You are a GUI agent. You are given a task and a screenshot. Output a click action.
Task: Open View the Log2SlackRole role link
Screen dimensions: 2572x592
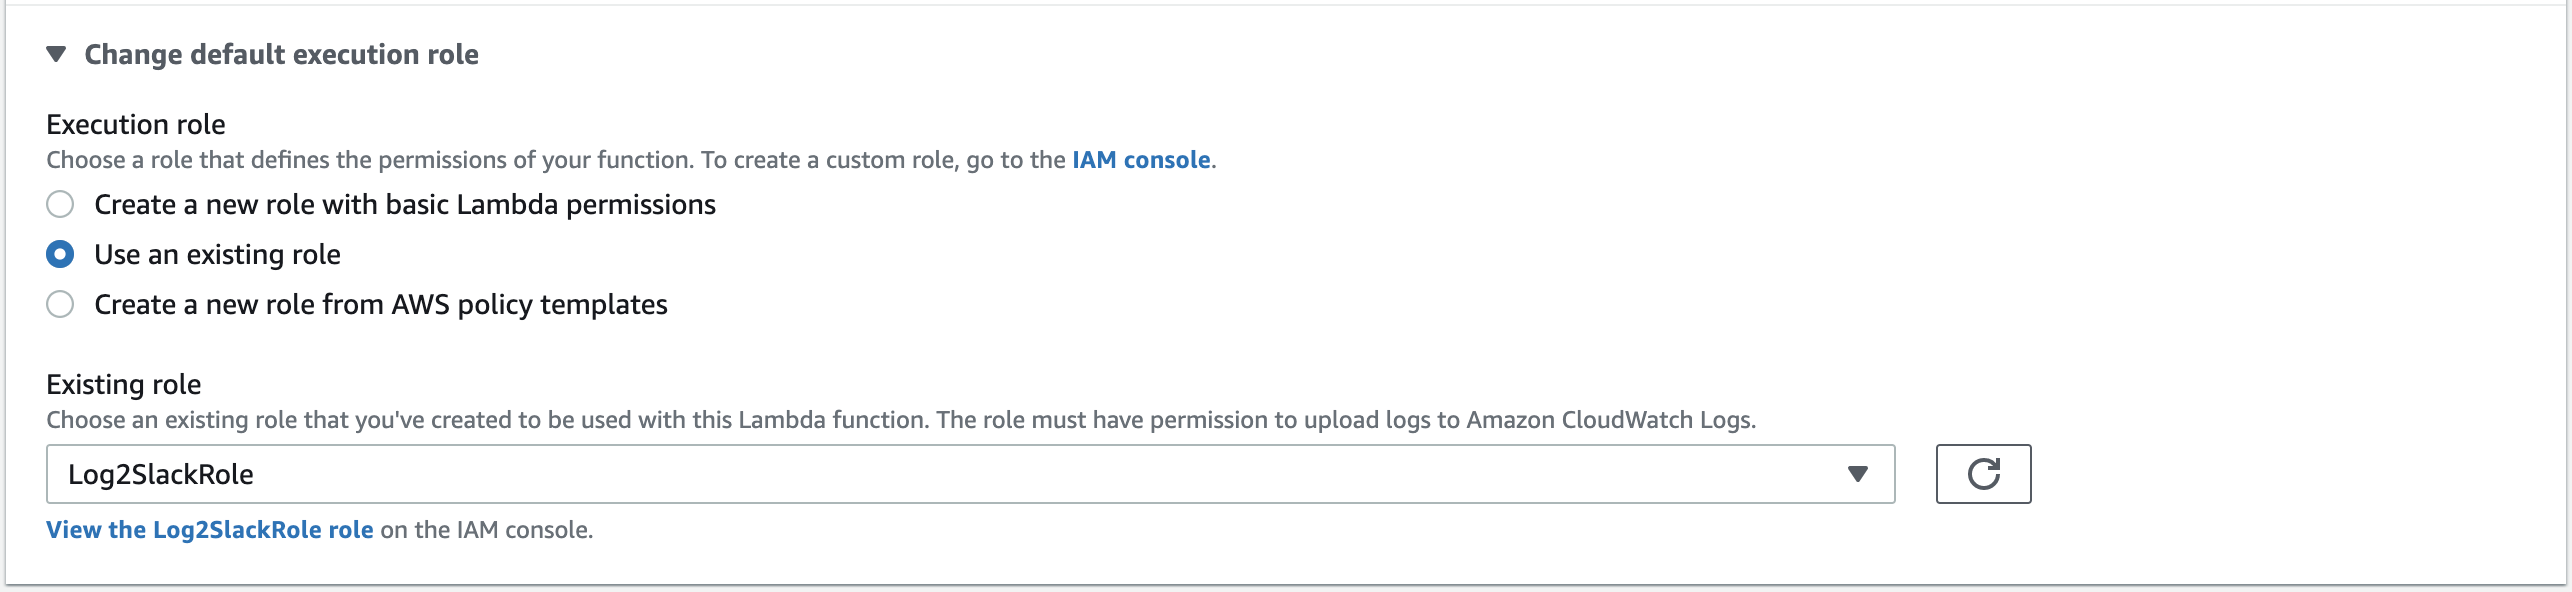pos(210,530)
